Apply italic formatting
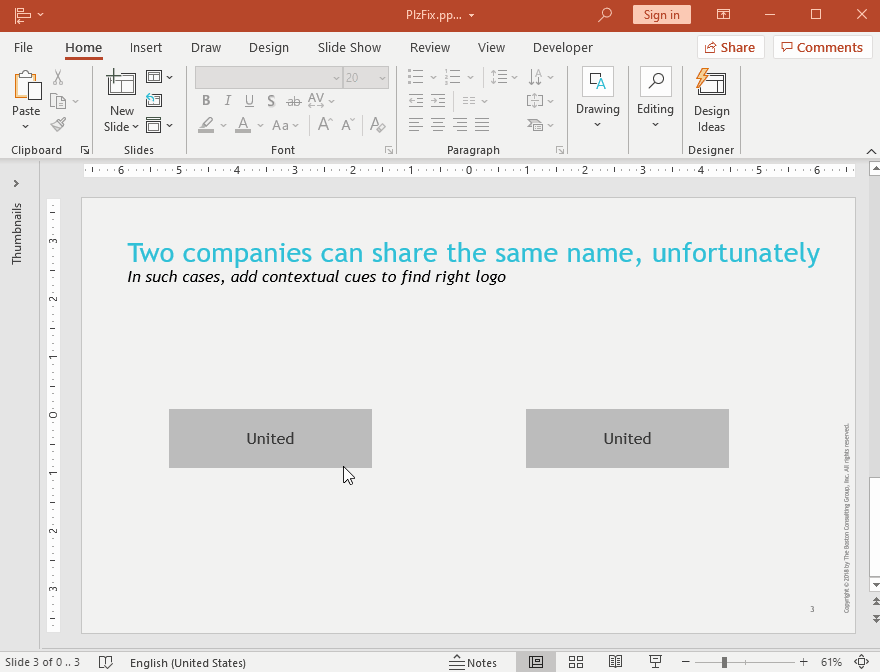Viewport: 880px width, 672px height. point(227,100)
